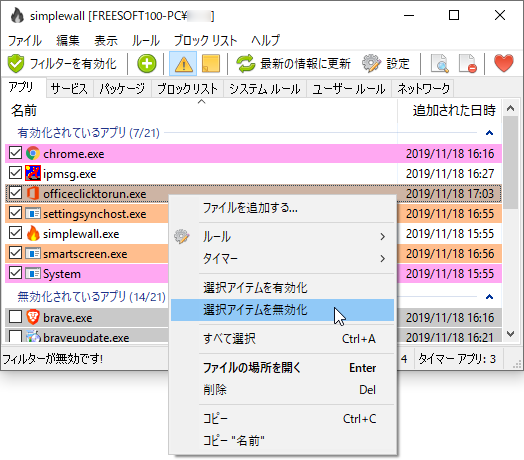Choose ファイルを追加する... from the context menu
The width and height of the screenshot is (524, 460).
coord(282,208)
